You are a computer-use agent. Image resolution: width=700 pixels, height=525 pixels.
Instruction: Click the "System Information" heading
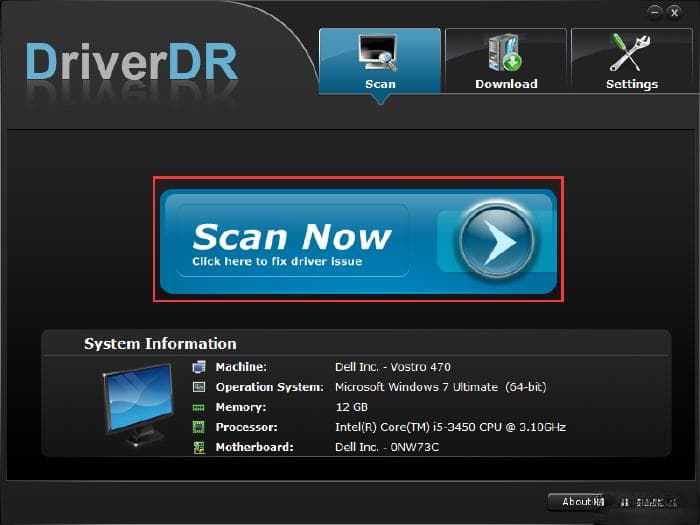160,344
